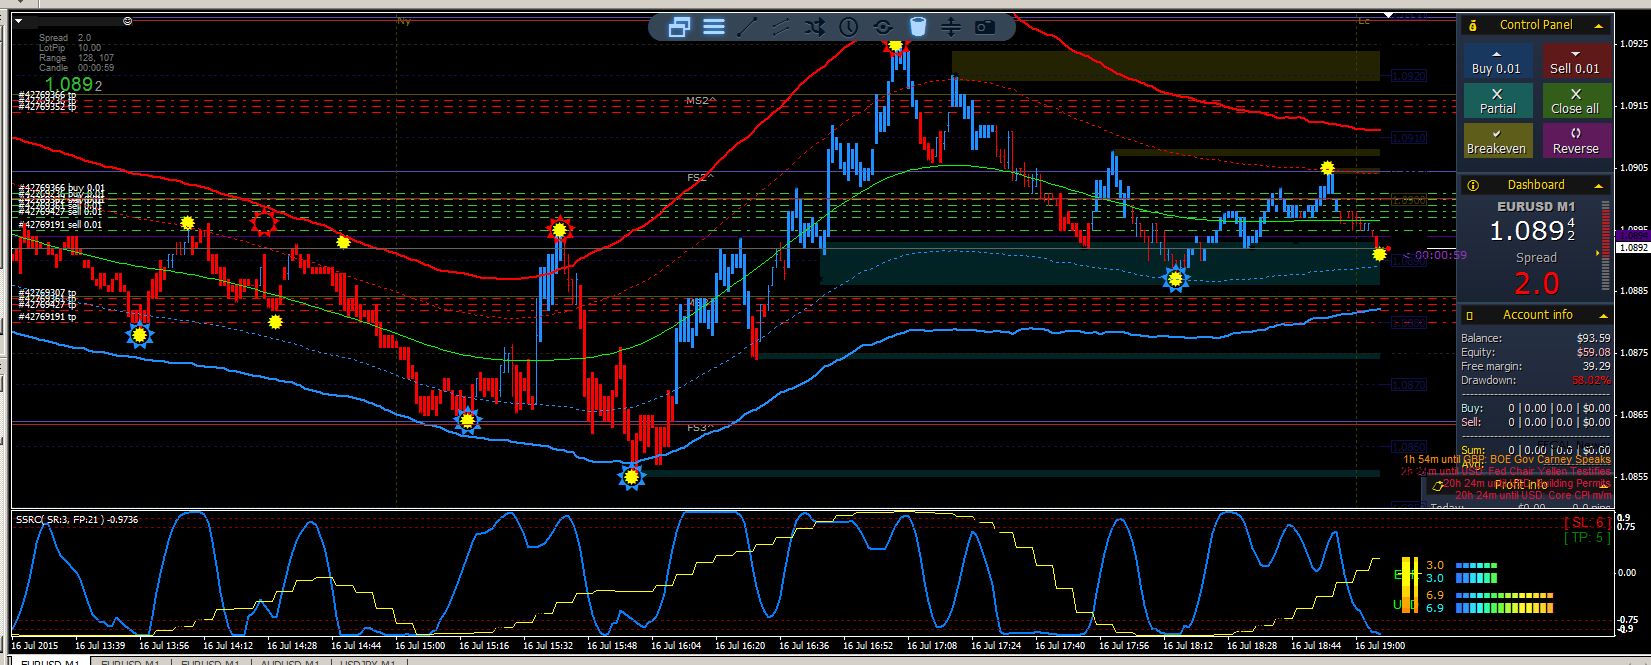Click Buy 0.01 button
Image resolution: width=1651 pixels, height=665 pixels.
point(1497,61)
